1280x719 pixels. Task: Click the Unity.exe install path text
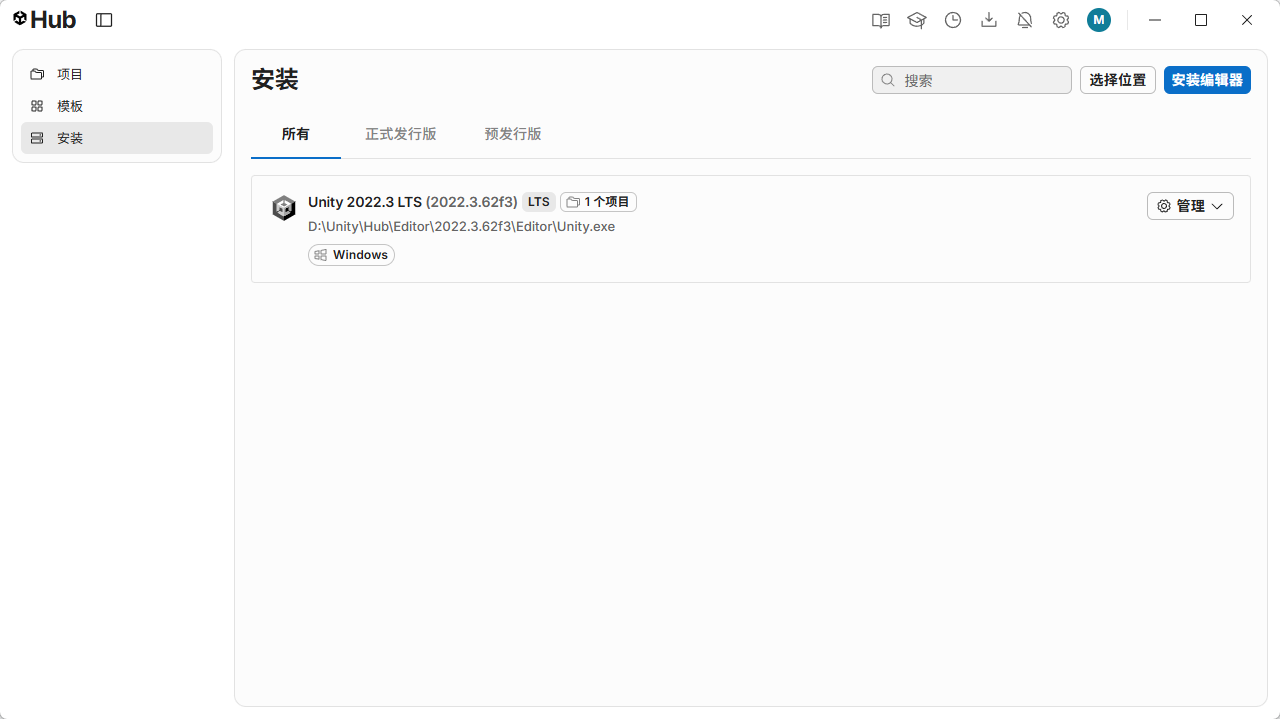point(461,227)
